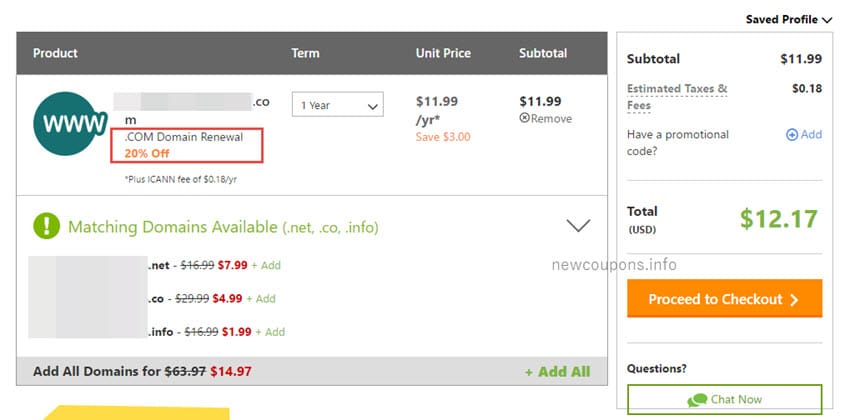Click the 20% Off renewal label

click(147, 153)
